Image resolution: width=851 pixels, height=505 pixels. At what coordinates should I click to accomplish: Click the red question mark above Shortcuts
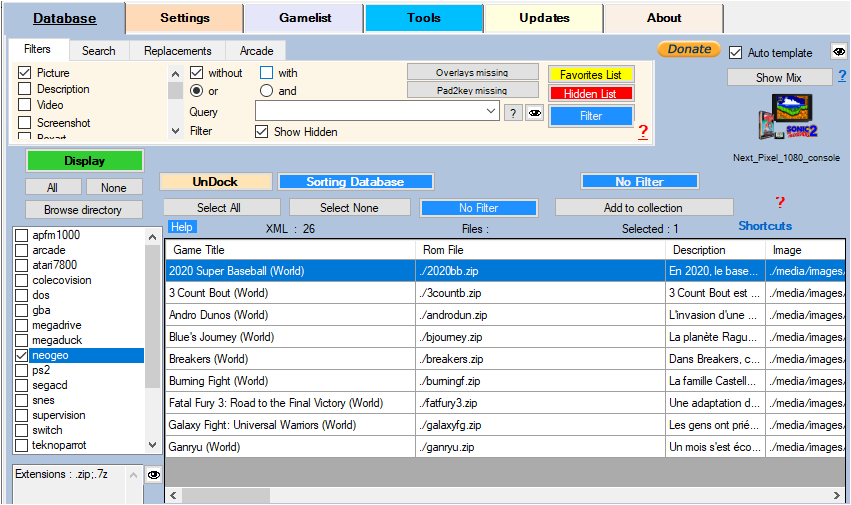point(780,202)
